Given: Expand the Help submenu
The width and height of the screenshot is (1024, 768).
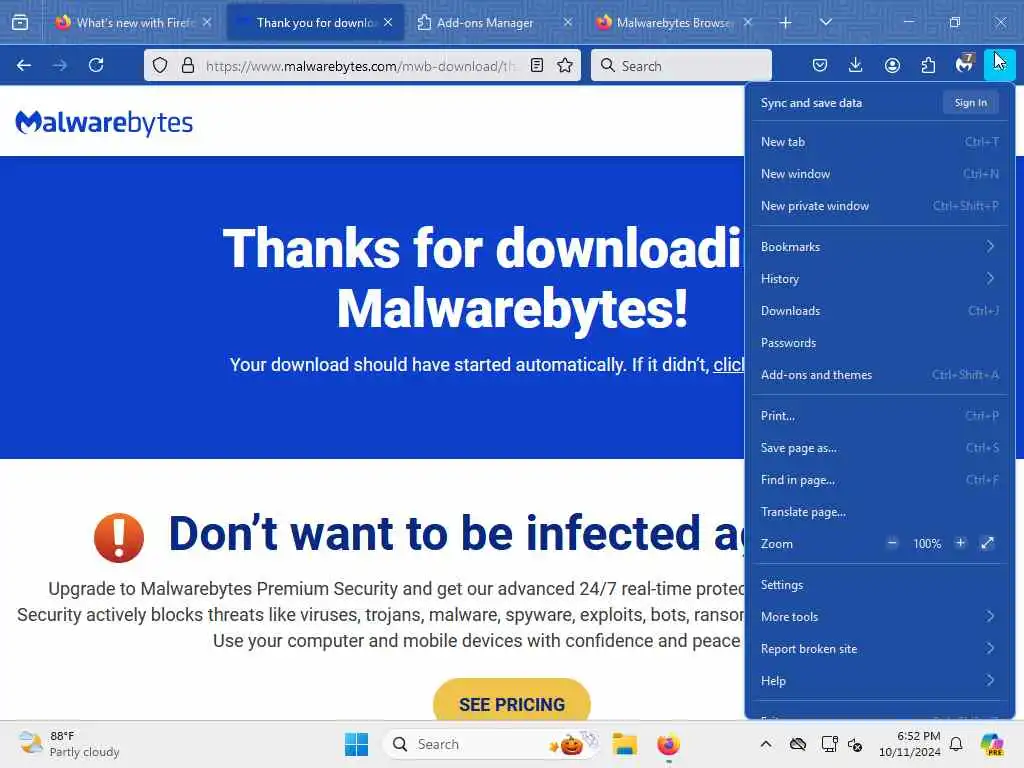Looking at the screenshot, I should click(879, 681).
